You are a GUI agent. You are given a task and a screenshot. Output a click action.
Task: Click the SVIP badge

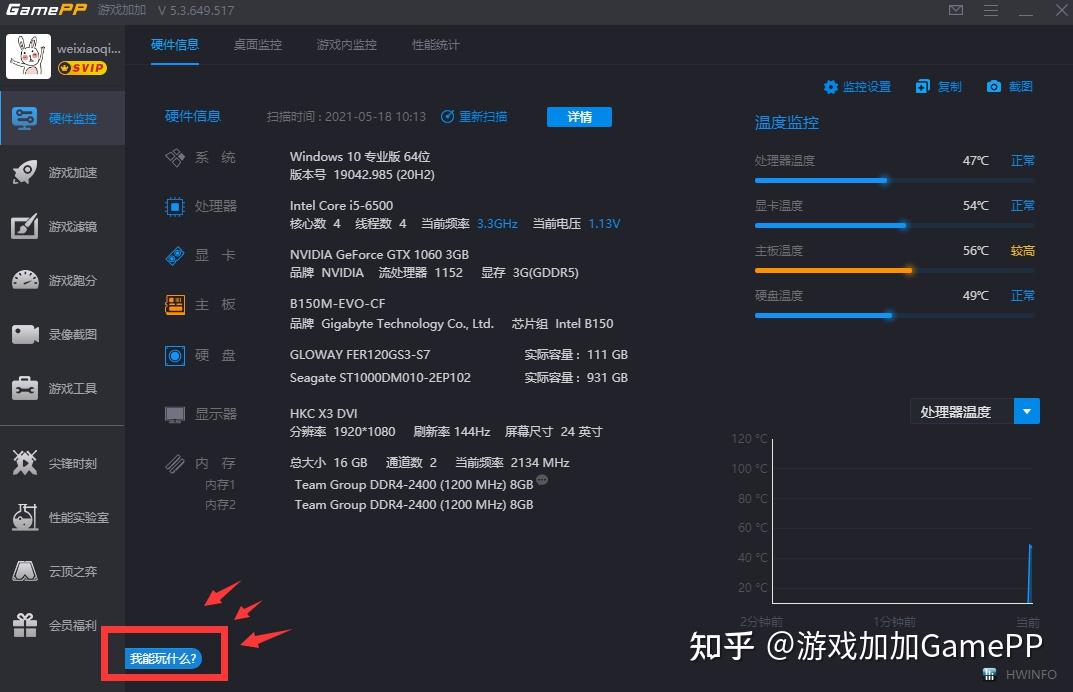(82, 68)
